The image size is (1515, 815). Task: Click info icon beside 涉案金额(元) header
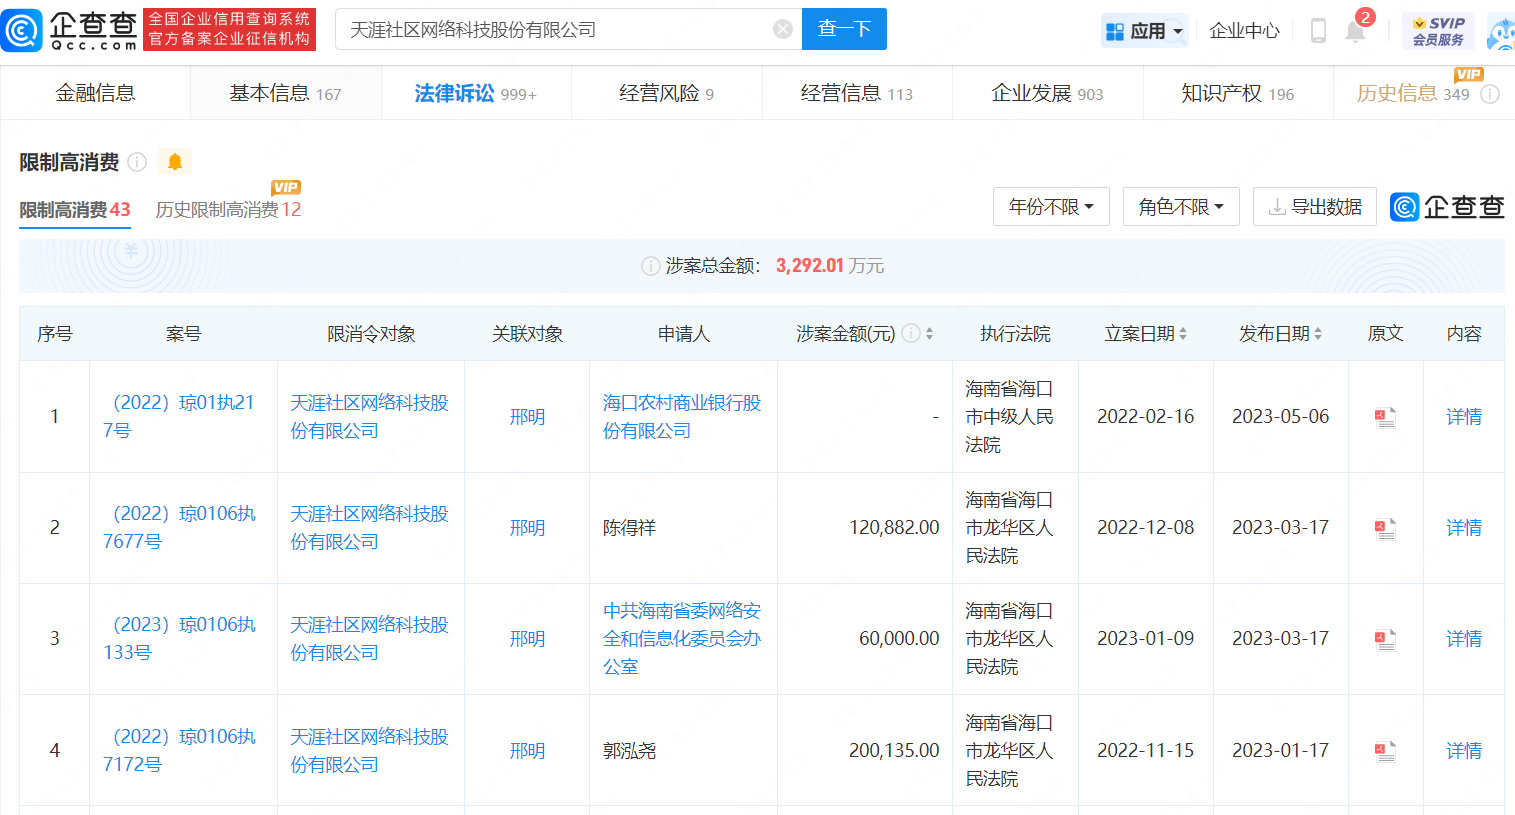911,333
